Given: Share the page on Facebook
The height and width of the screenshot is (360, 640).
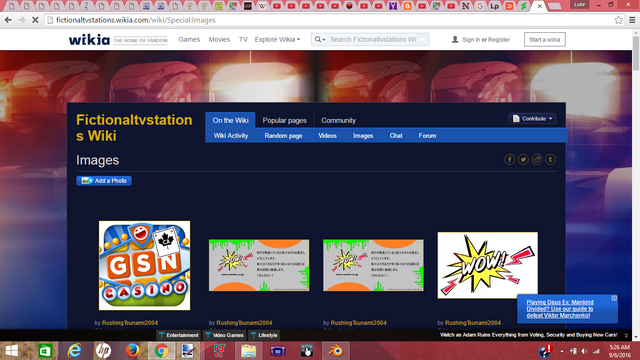Looking at the screenshot, I should [x=509, y=160].
